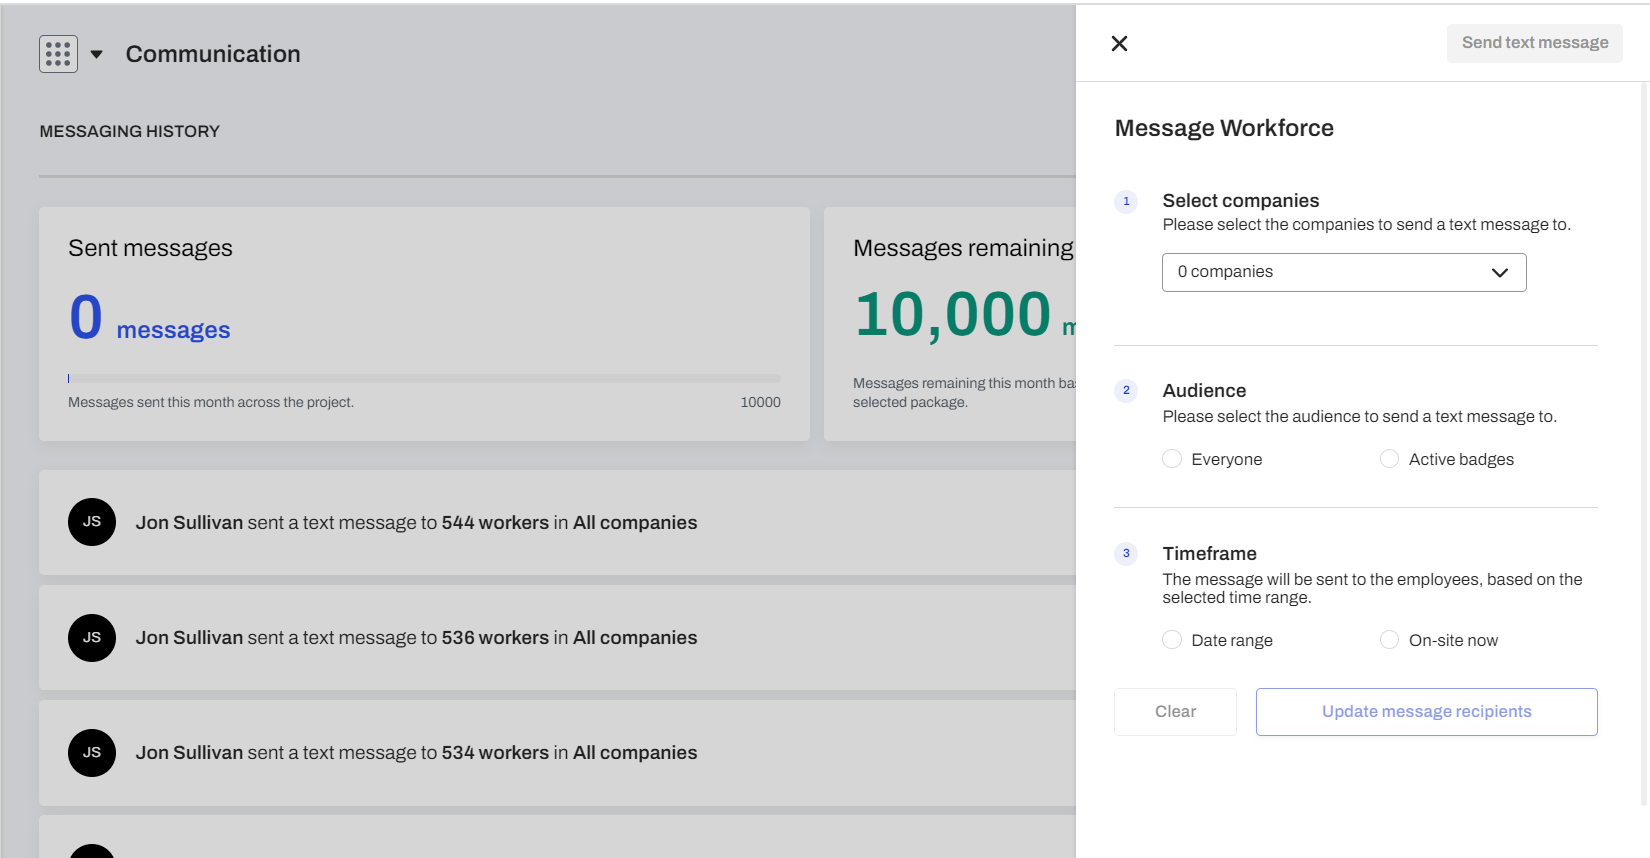Open message sent to 536 workers
The width and height of the screenshot is (1650, 858).
557,638
